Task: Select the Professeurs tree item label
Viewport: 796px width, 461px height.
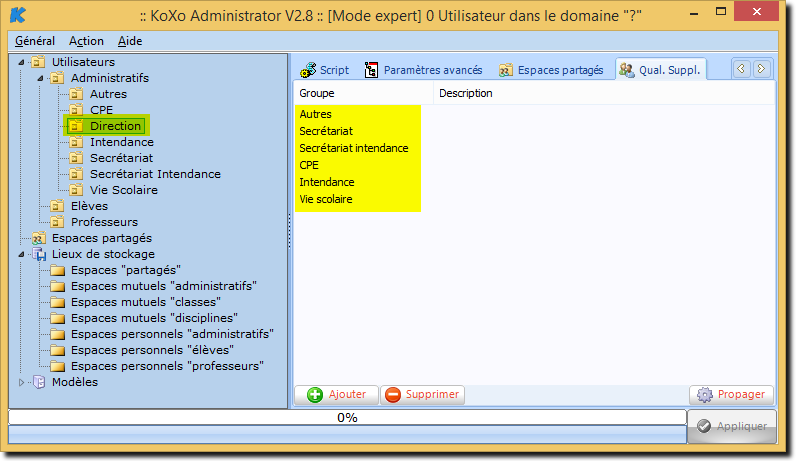Action: coord(104,222)
